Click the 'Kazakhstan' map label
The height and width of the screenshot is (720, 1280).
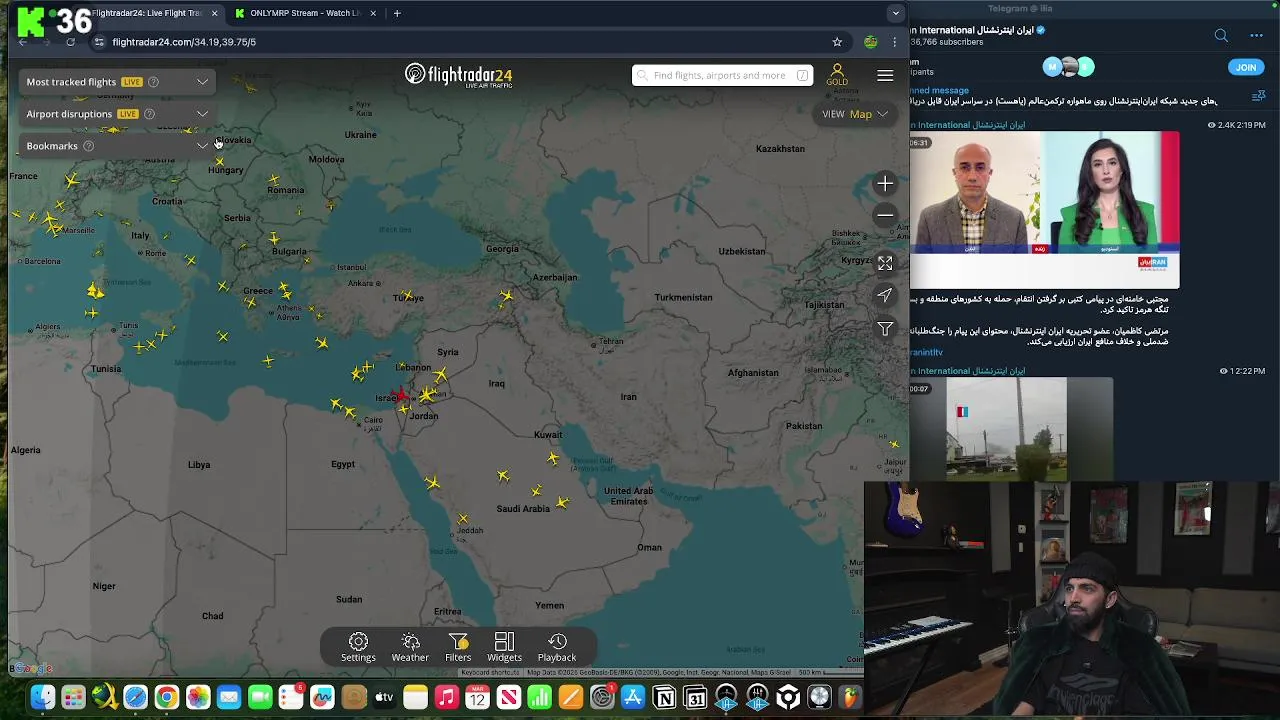click(780, 149)
